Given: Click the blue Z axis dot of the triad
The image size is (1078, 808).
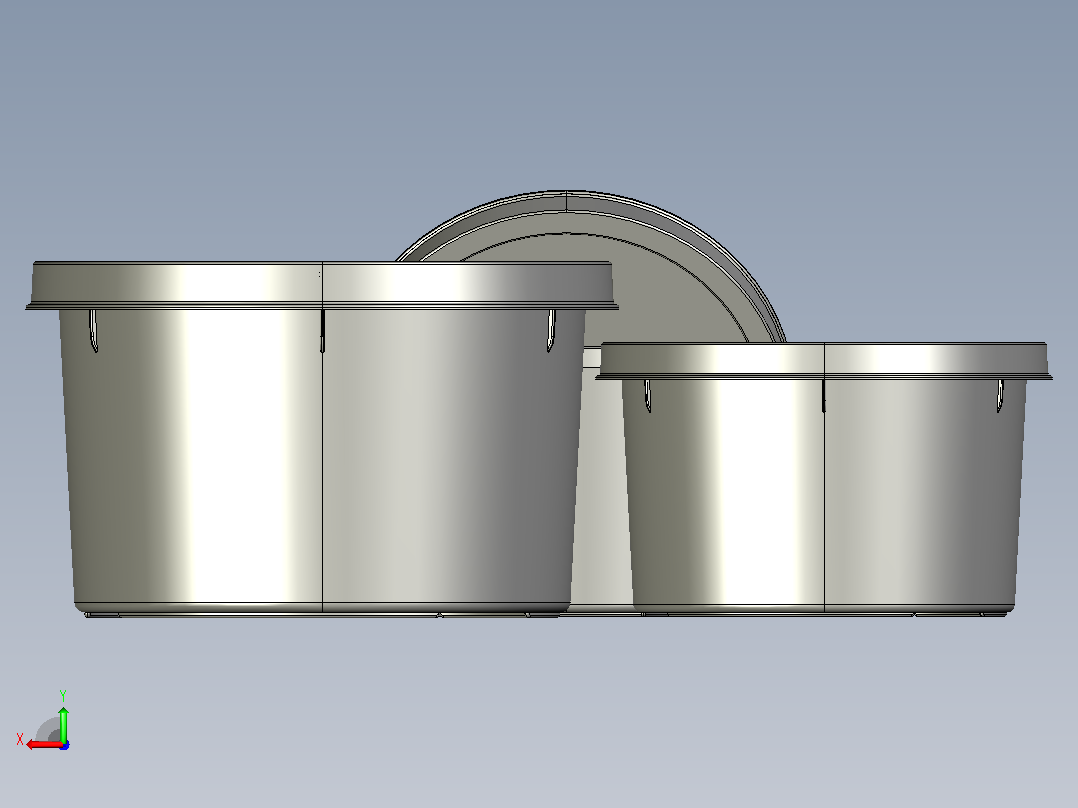Looking at the screenshot, I should point(64,745).
